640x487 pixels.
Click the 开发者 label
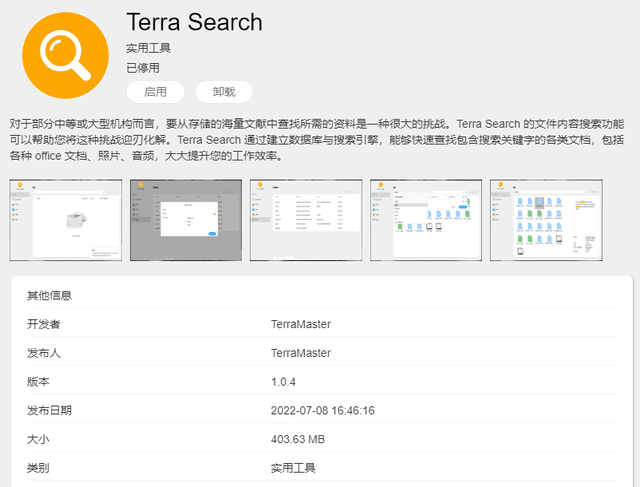tap(44, 324)
